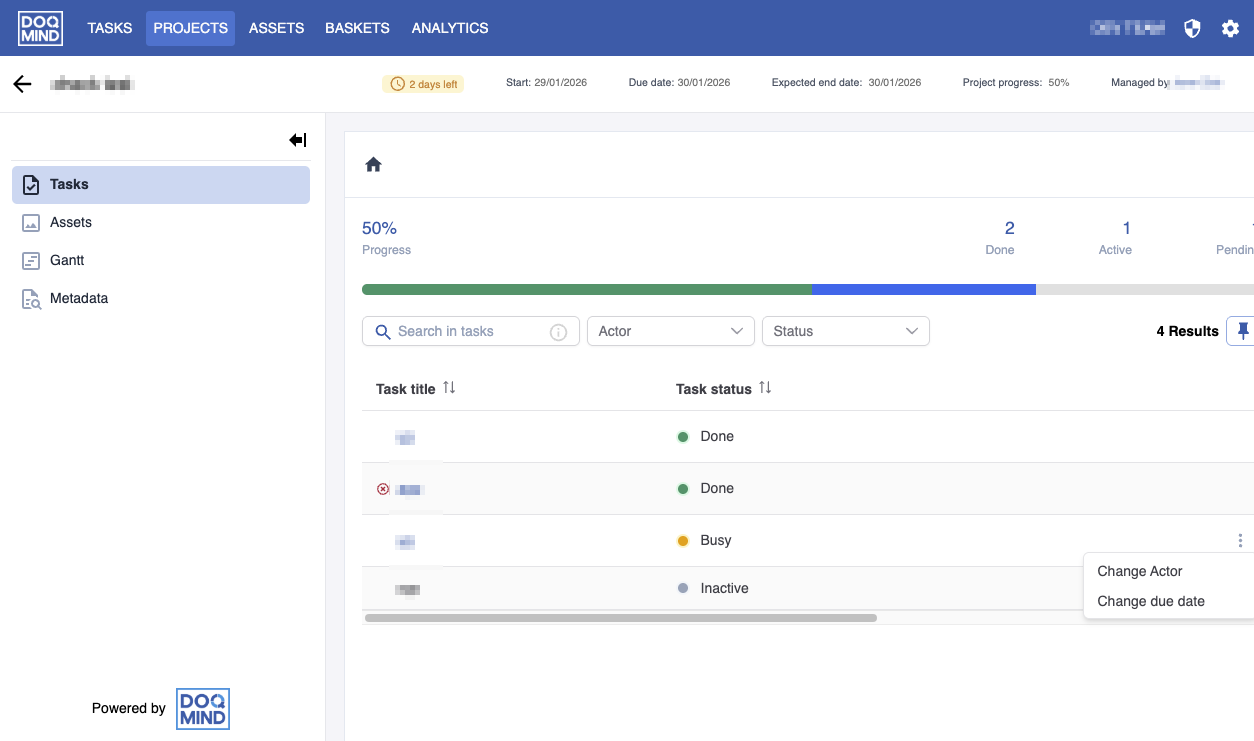
Task: Choose Change due date option
Action: point(1150,601)
